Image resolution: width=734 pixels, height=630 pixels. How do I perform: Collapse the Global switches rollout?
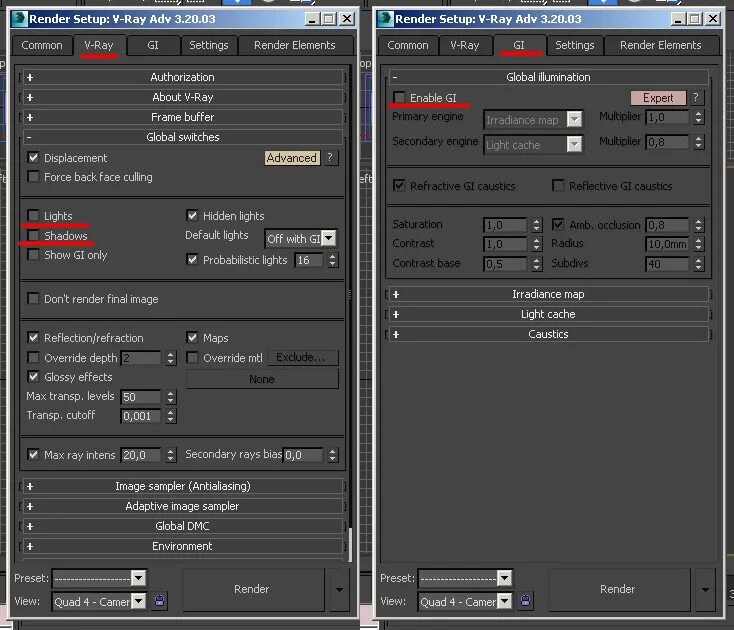(x=183, y=137)
